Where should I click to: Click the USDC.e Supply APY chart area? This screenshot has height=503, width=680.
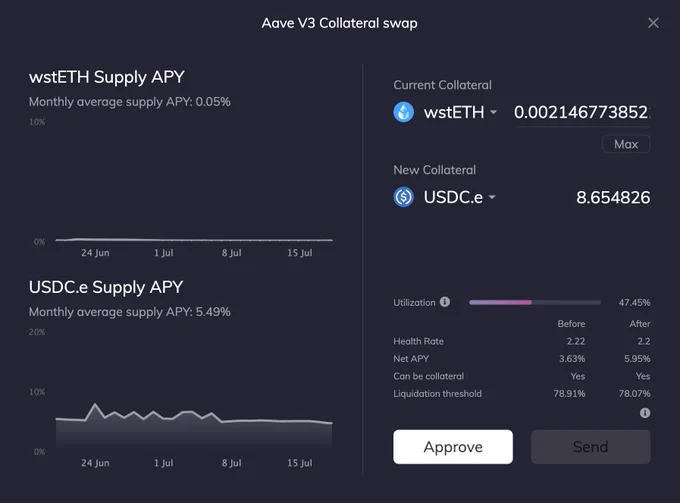pos(194,427)
